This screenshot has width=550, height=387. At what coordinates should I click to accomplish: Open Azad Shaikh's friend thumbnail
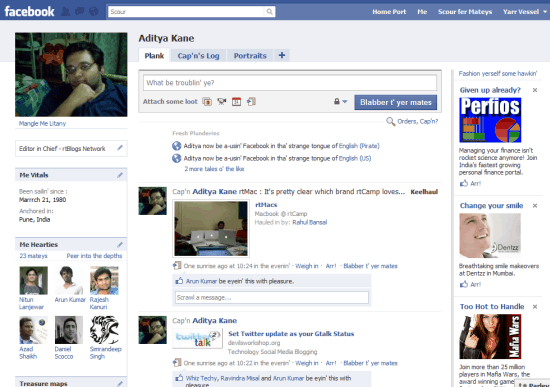click(34, 330)
